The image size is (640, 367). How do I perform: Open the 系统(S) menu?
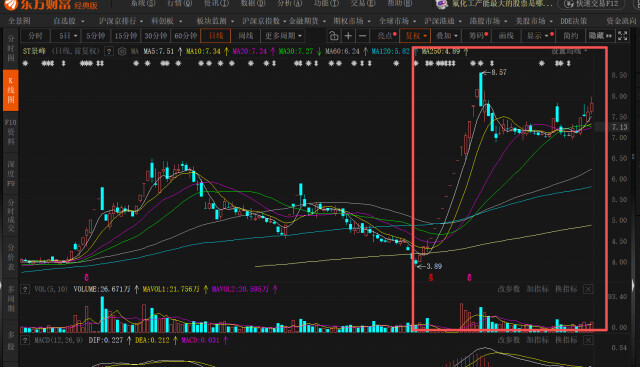(143, 4)
